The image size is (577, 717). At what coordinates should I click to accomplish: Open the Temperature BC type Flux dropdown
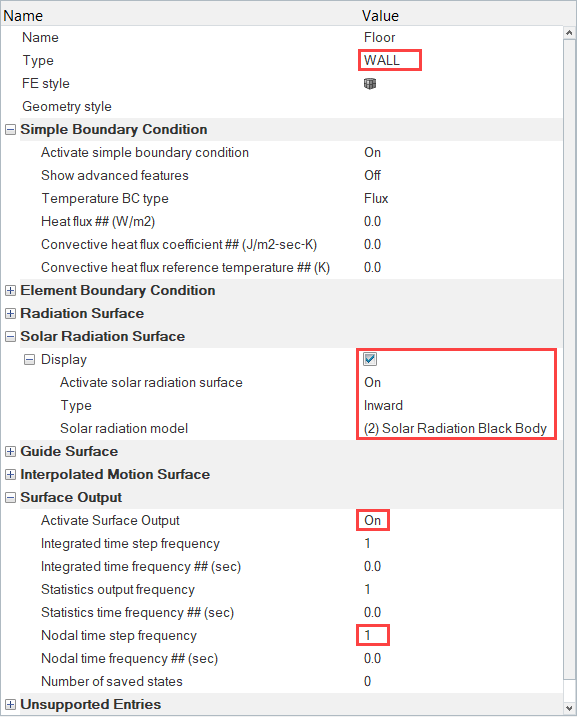[x=376, y=198]
